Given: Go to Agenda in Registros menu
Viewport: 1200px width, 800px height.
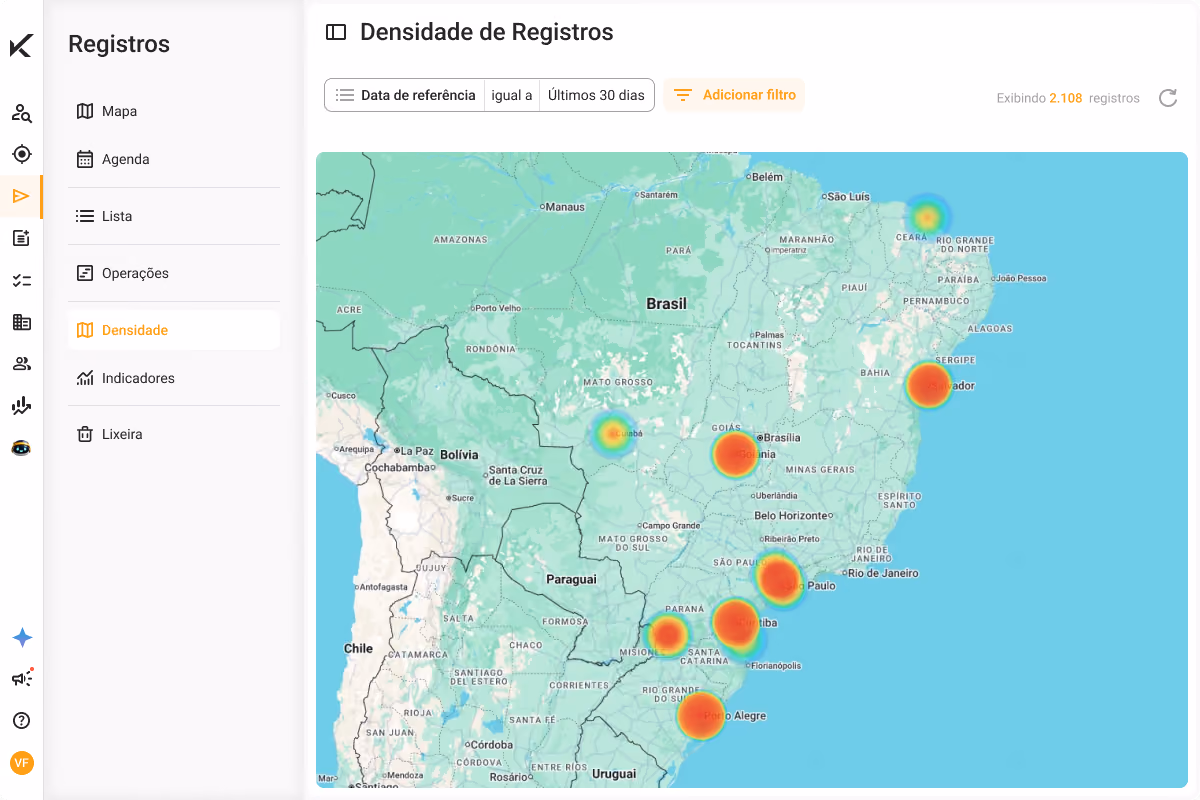Looking at the screenshot, I should click(x=174, y=159).
